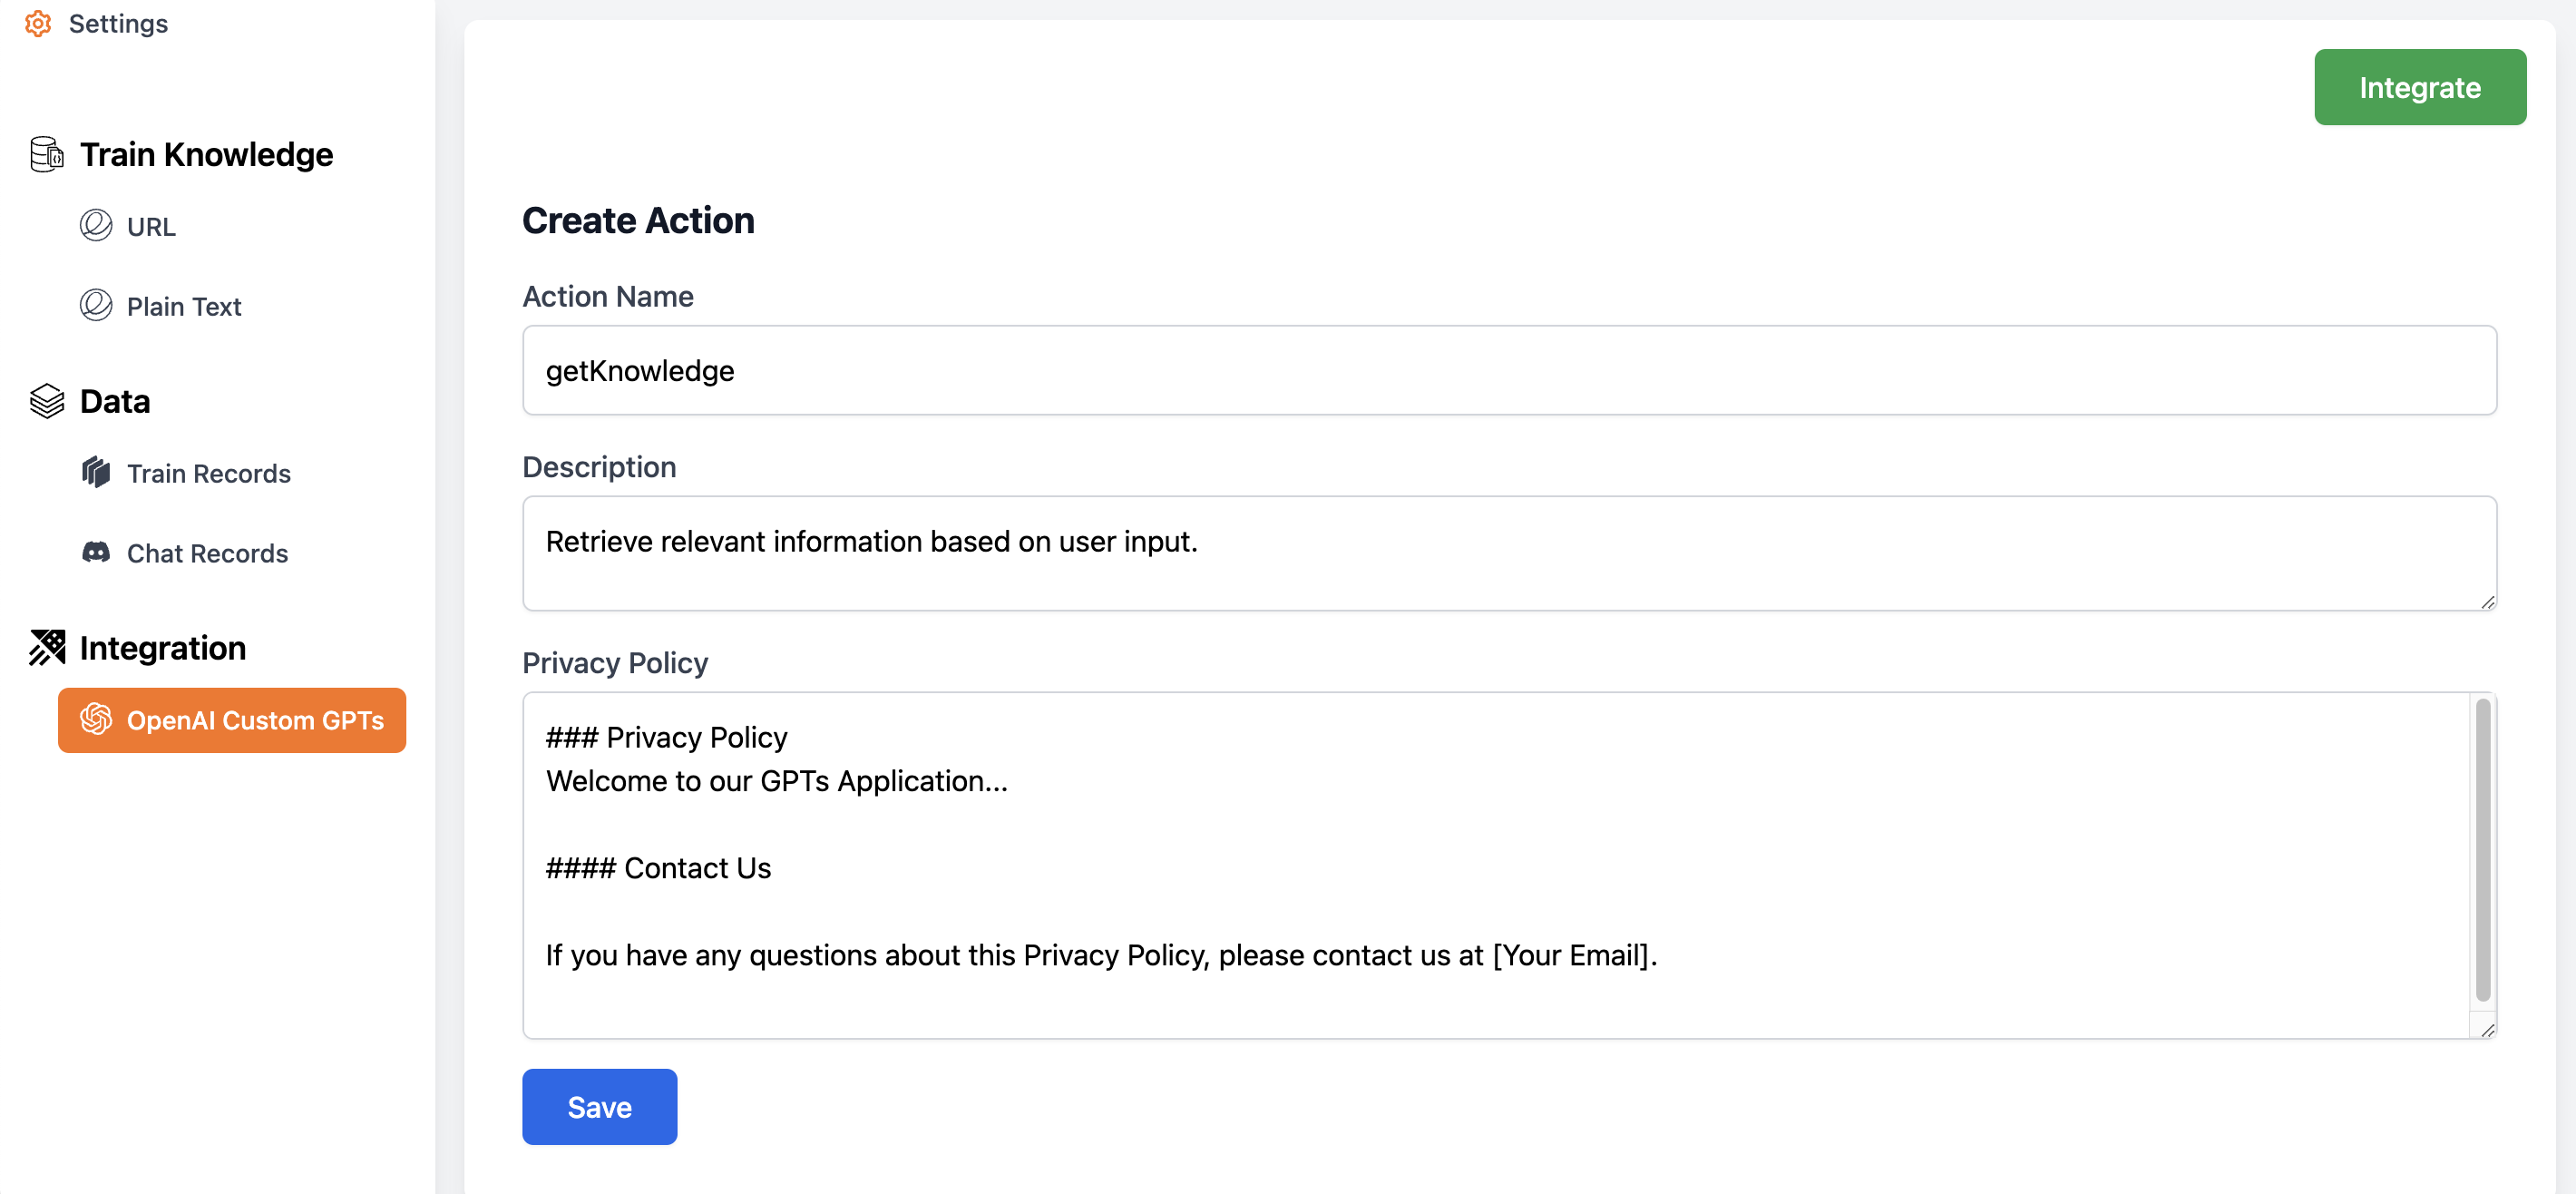Toggle OpenAI Custom GPTs integration
This screenshot has width=2576, height=1194.
point(231,719)
